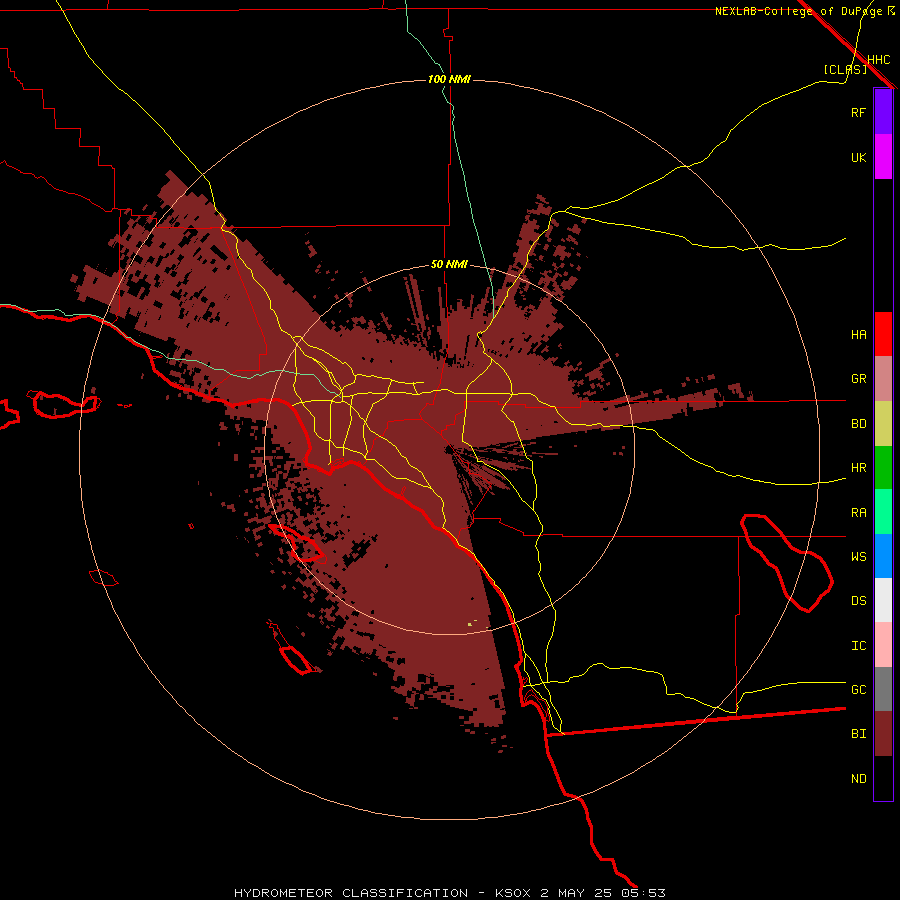Click the HA red legend swatch
Image resolution: width=900 pixels, height=900 pixels.
883,334
